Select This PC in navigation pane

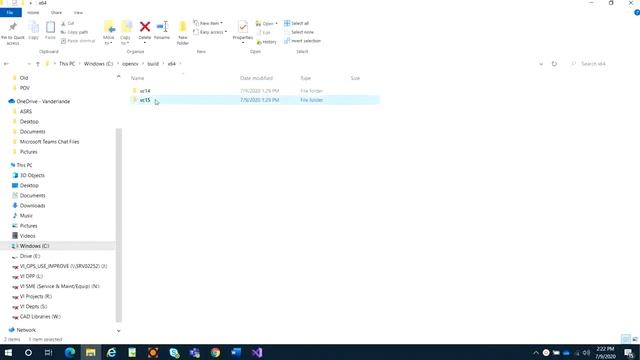click(x=24, y=165)
